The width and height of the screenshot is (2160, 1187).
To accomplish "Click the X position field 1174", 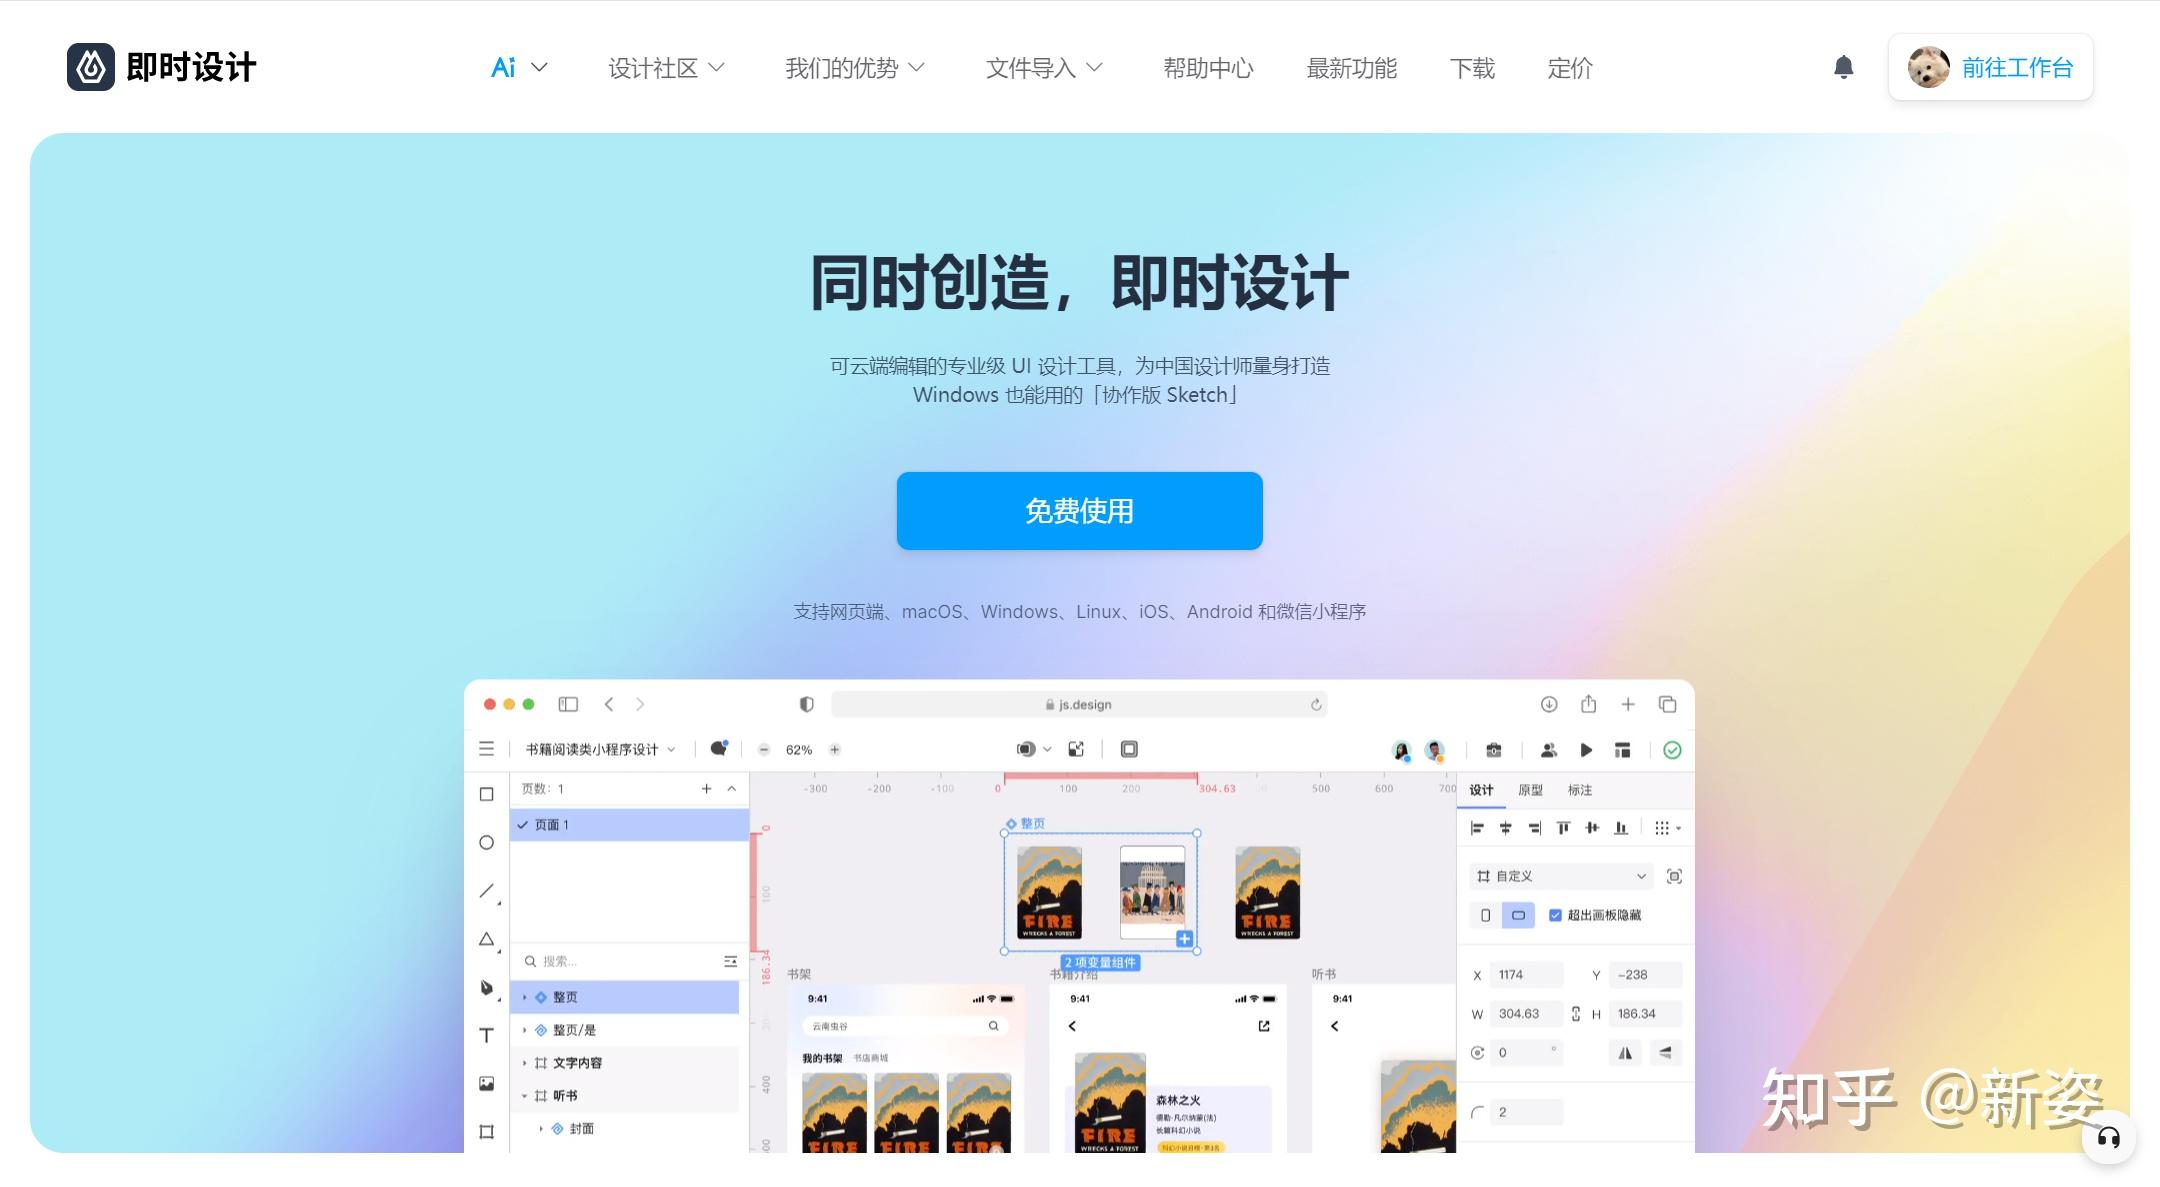I will (1526, 975).
